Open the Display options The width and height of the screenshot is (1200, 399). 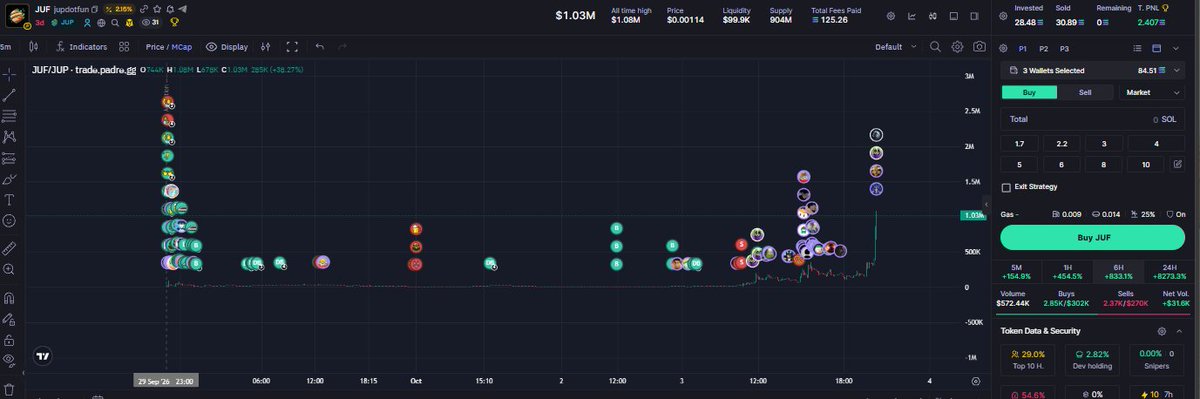point(227,46)
